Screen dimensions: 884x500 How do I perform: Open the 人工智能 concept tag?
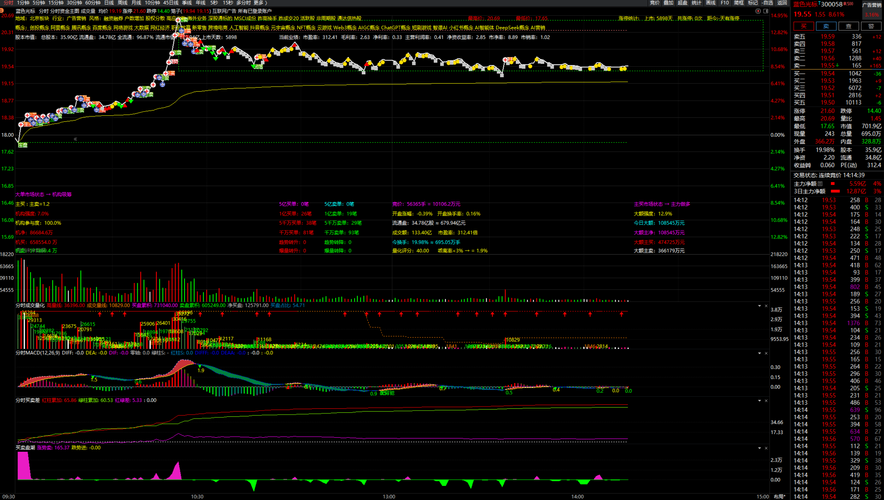pos(238,27)
